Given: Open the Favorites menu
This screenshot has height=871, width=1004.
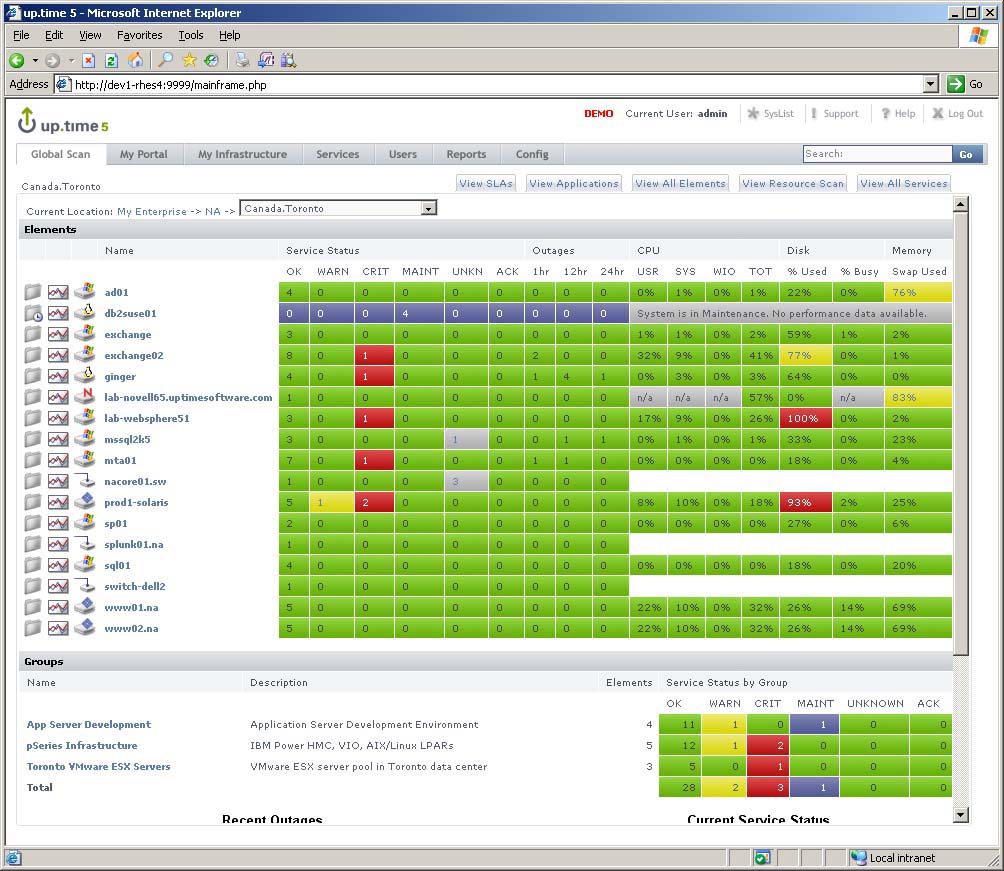Looking at the screenshot, I should click(139, 35).
